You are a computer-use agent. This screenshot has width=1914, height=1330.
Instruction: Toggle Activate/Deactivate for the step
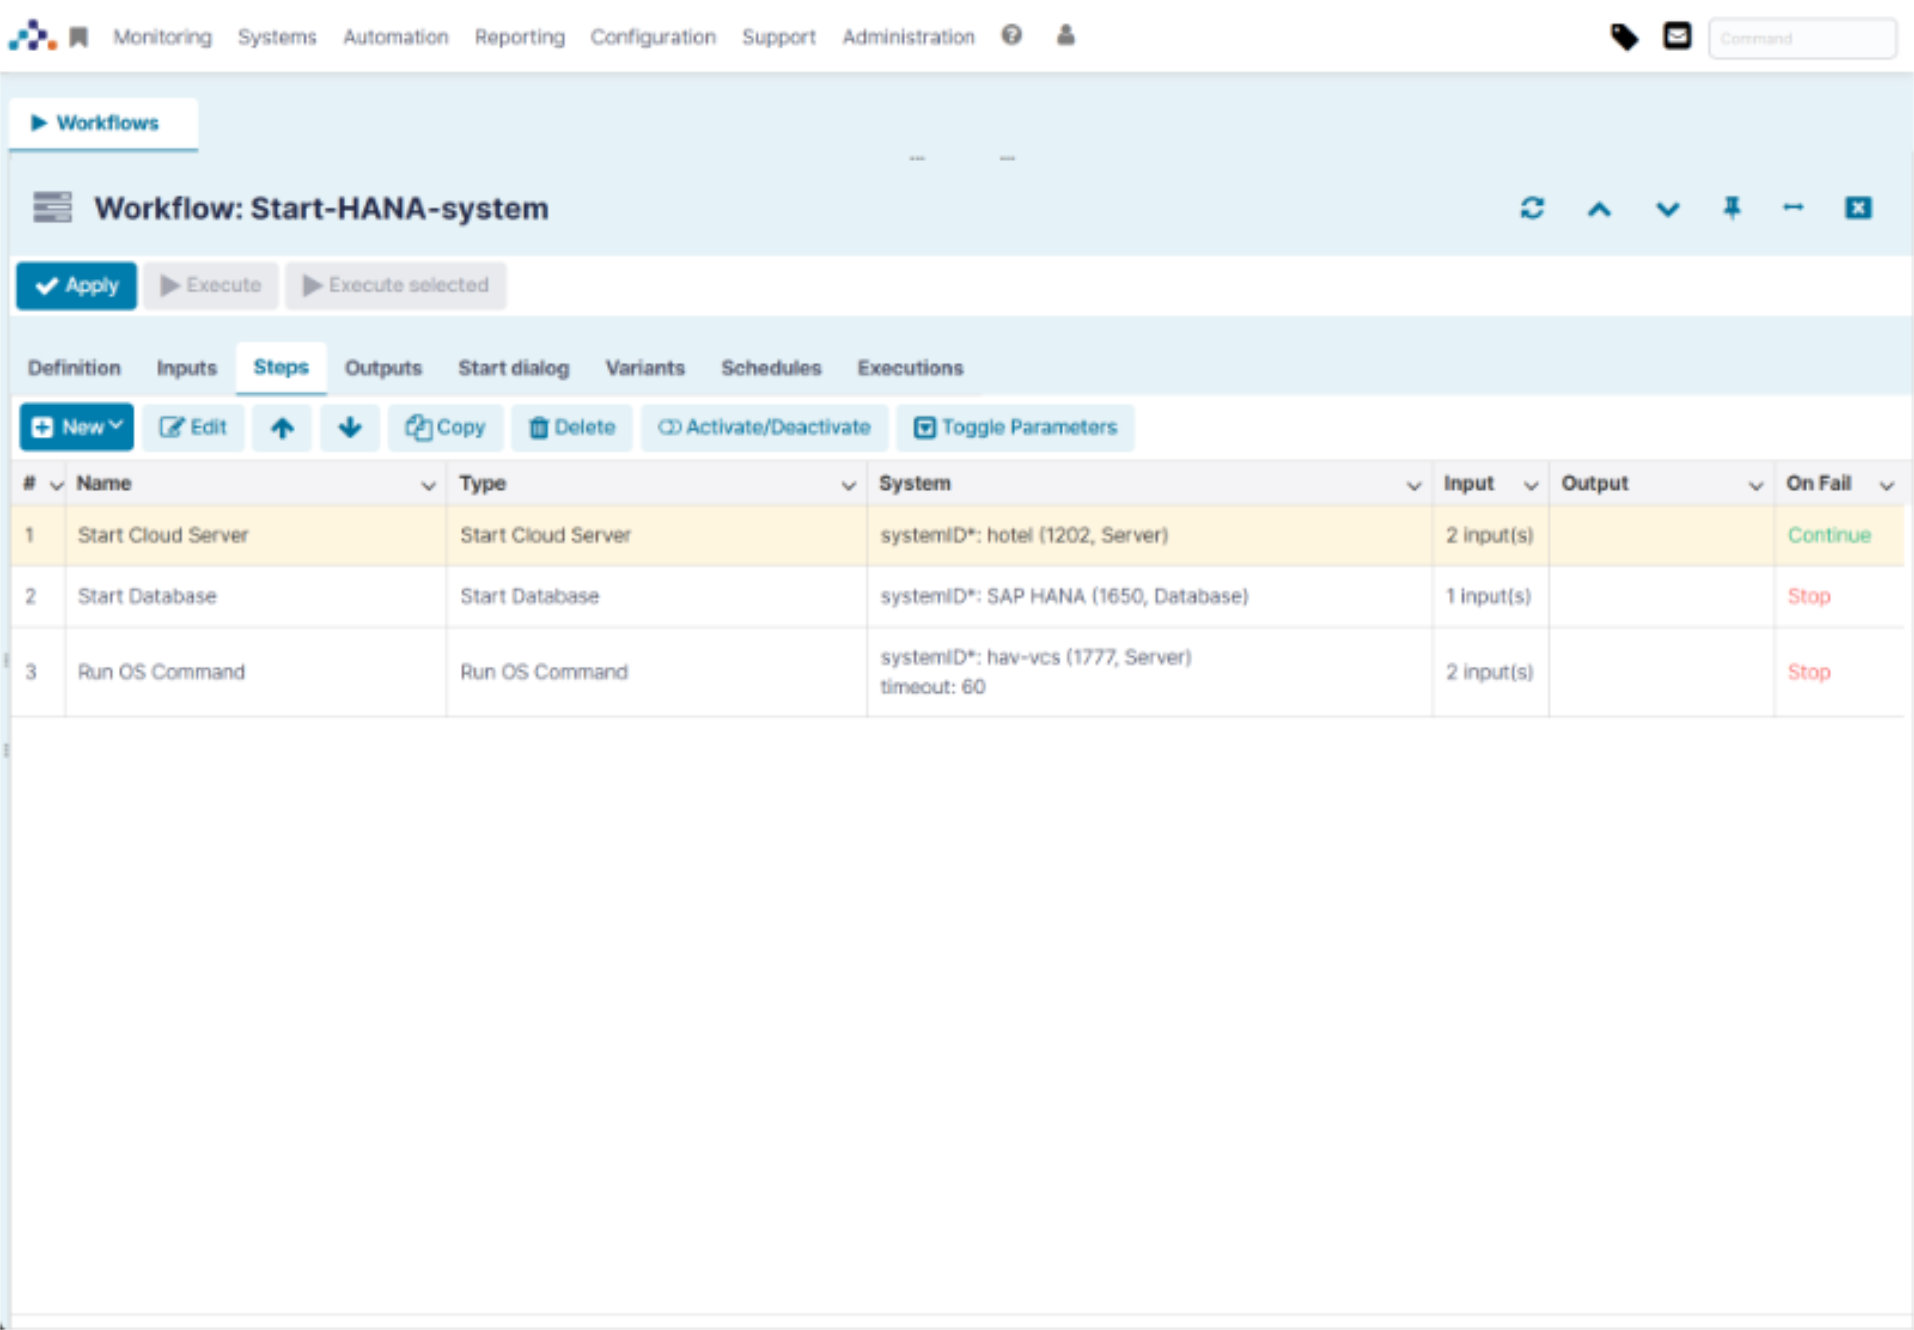coord(764,428)
